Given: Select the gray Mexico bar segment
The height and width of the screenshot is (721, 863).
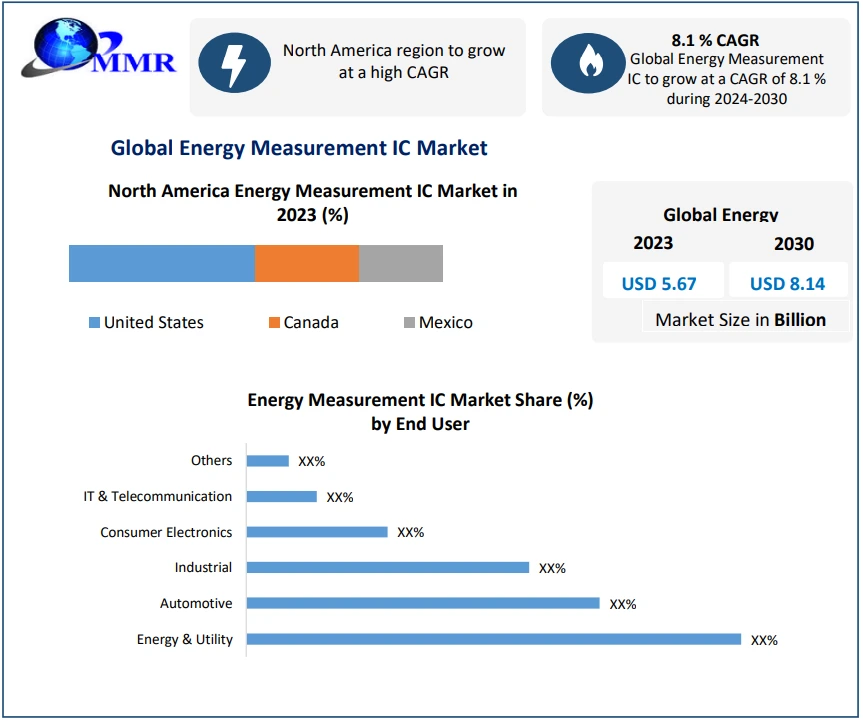Looking at the screenshot, I should (400, 263).
